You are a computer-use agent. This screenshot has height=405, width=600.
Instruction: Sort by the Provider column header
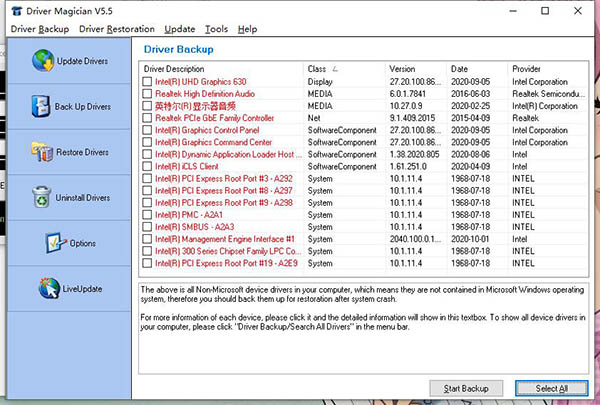pos(548,69)
